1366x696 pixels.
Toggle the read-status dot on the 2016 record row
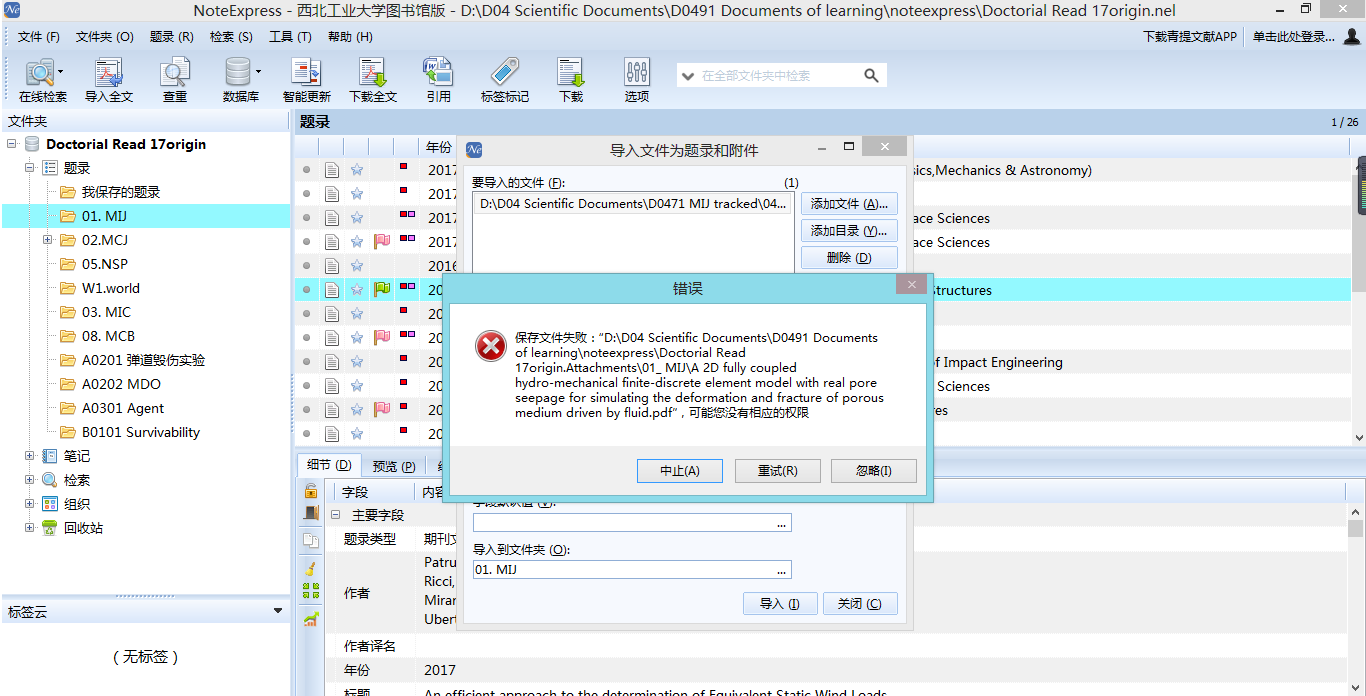click(x=307, y=266)
